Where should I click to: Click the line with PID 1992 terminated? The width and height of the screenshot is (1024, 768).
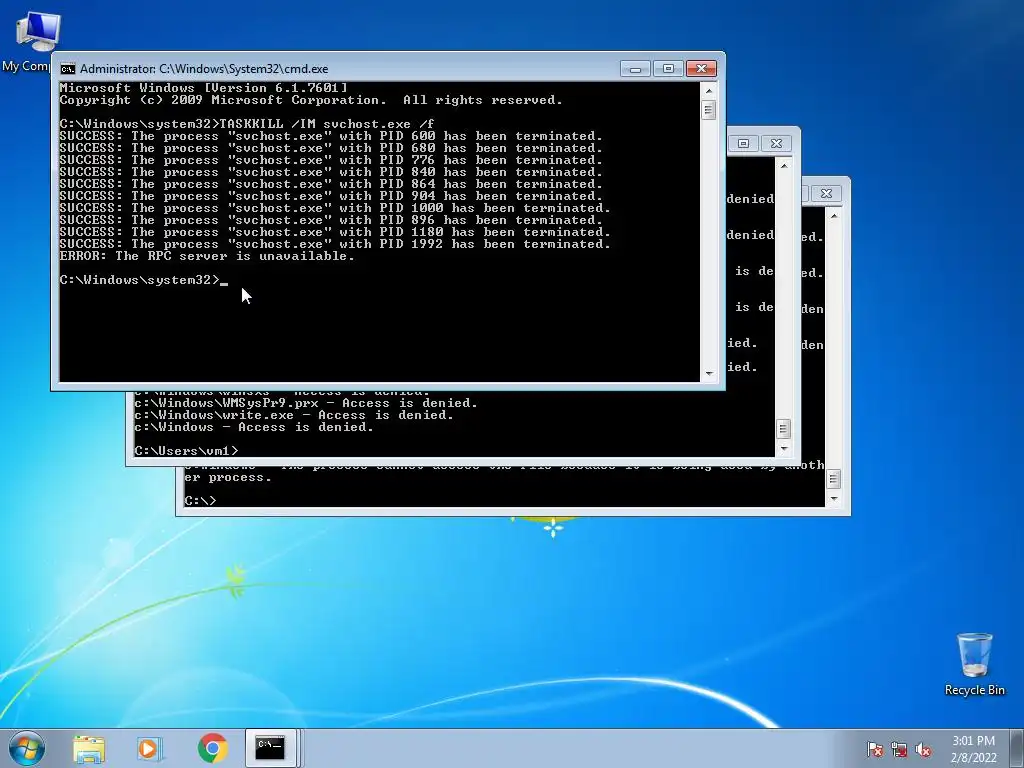[x=335, y=244]
